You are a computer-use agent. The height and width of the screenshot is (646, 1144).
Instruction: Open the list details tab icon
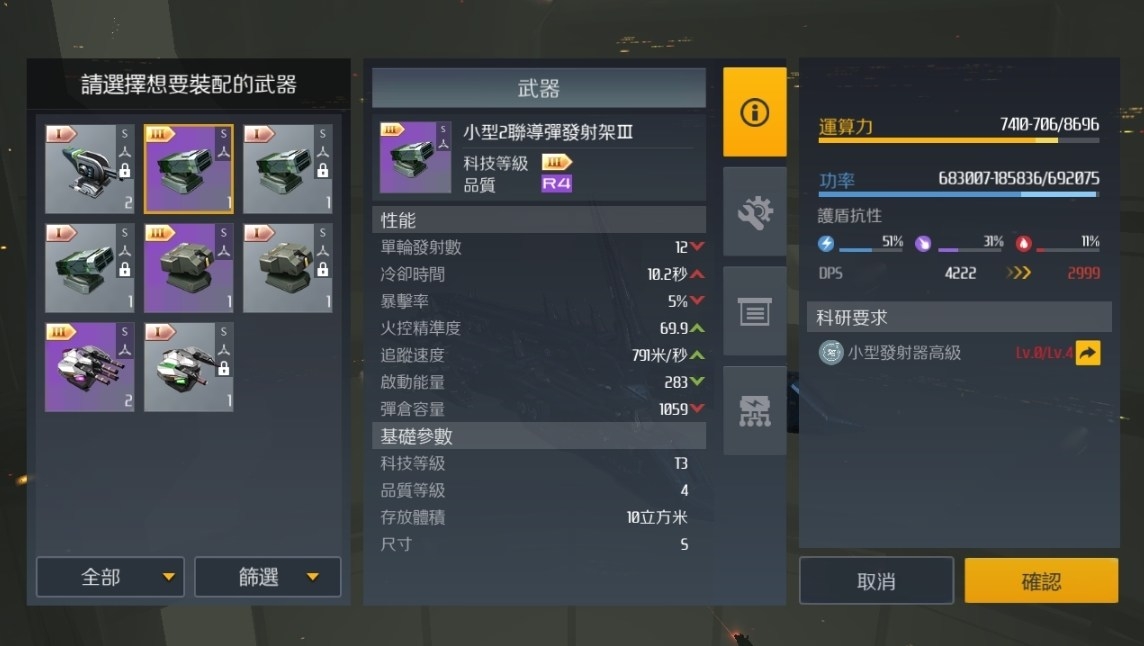point(754,312)
